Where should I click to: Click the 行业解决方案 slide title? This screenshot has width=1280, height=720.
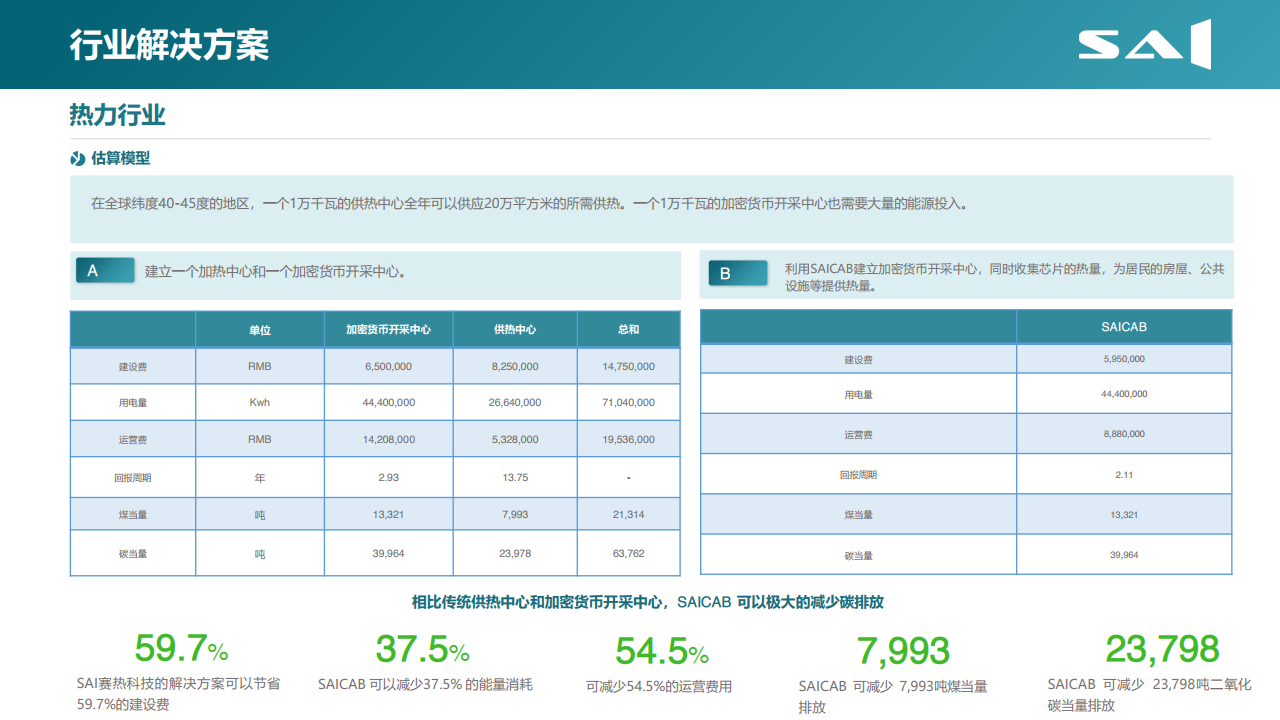pyautogui.click(x=169, y=45)
